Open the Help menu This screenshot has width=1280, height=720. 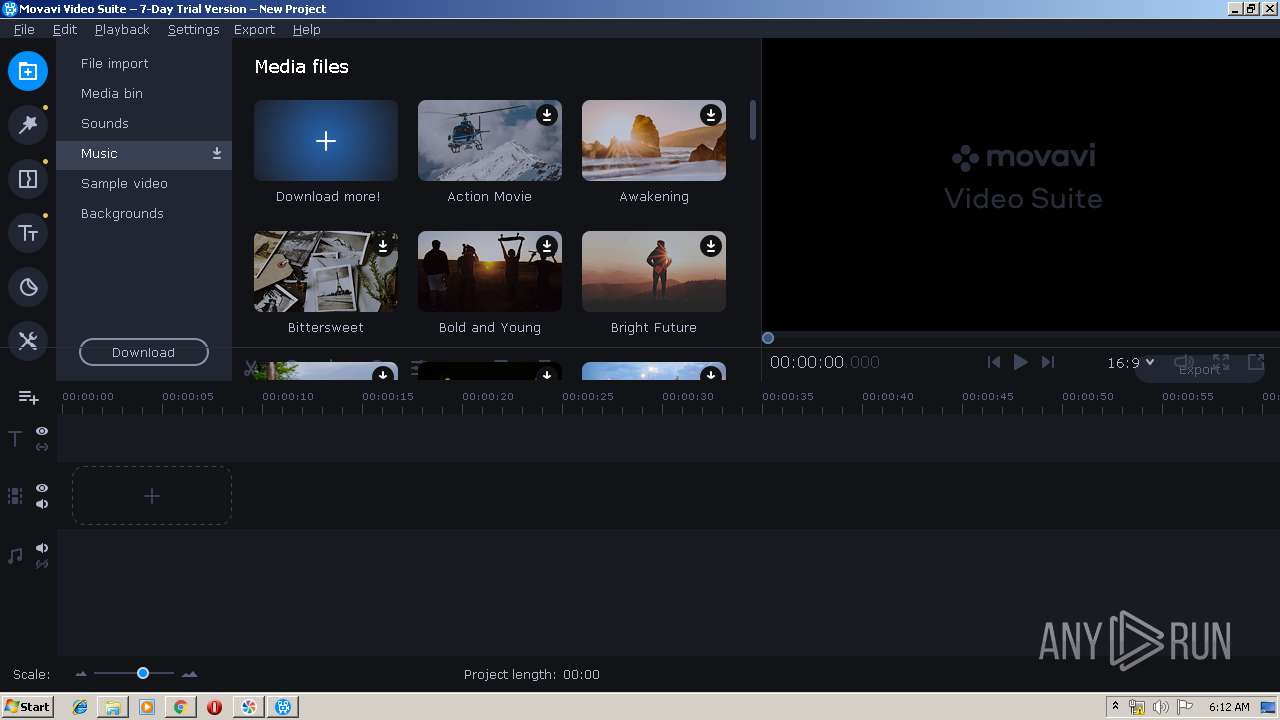[306, 29]
